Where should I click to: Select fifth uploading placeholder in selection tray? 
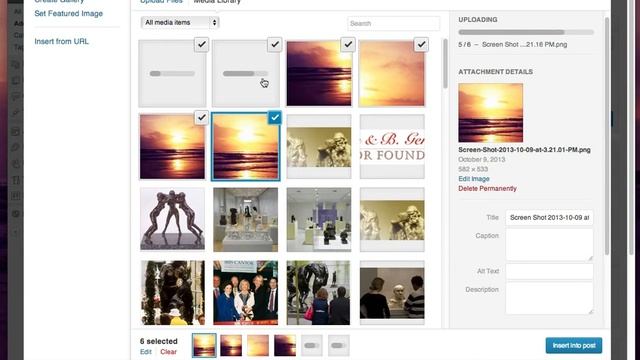click(x=312, y=345)
